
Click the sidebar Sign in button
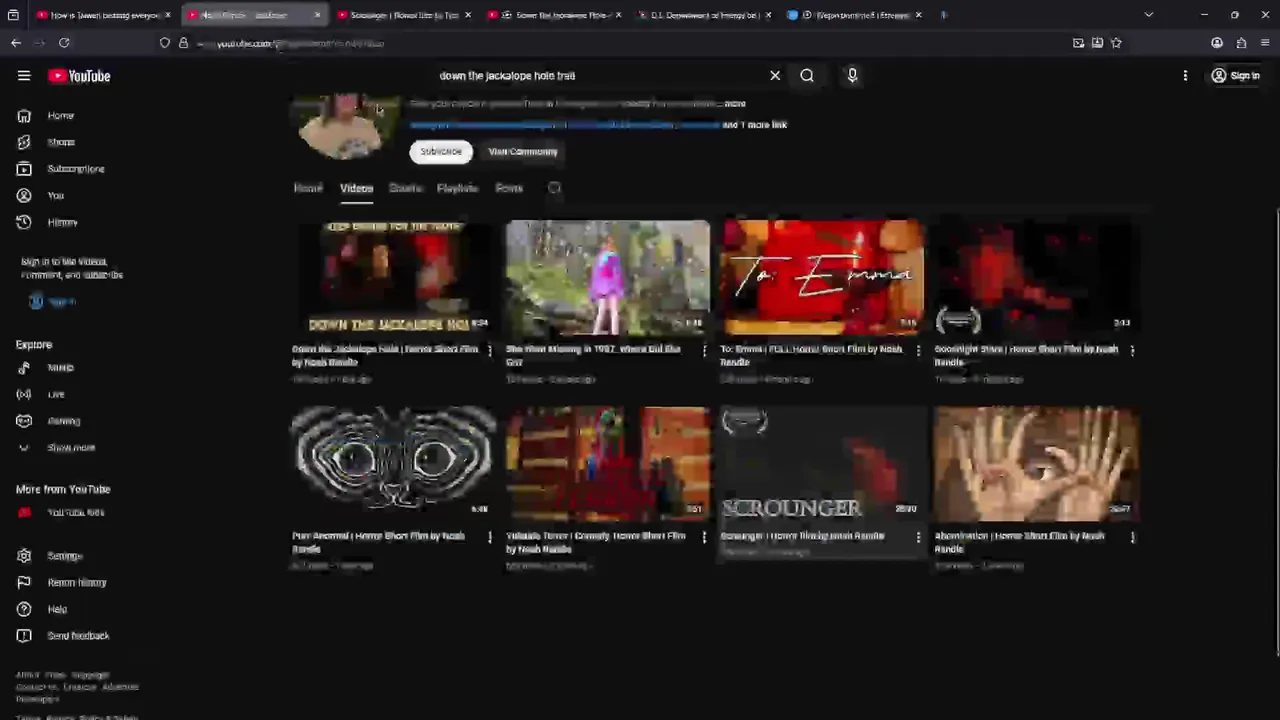pos(52,302)
